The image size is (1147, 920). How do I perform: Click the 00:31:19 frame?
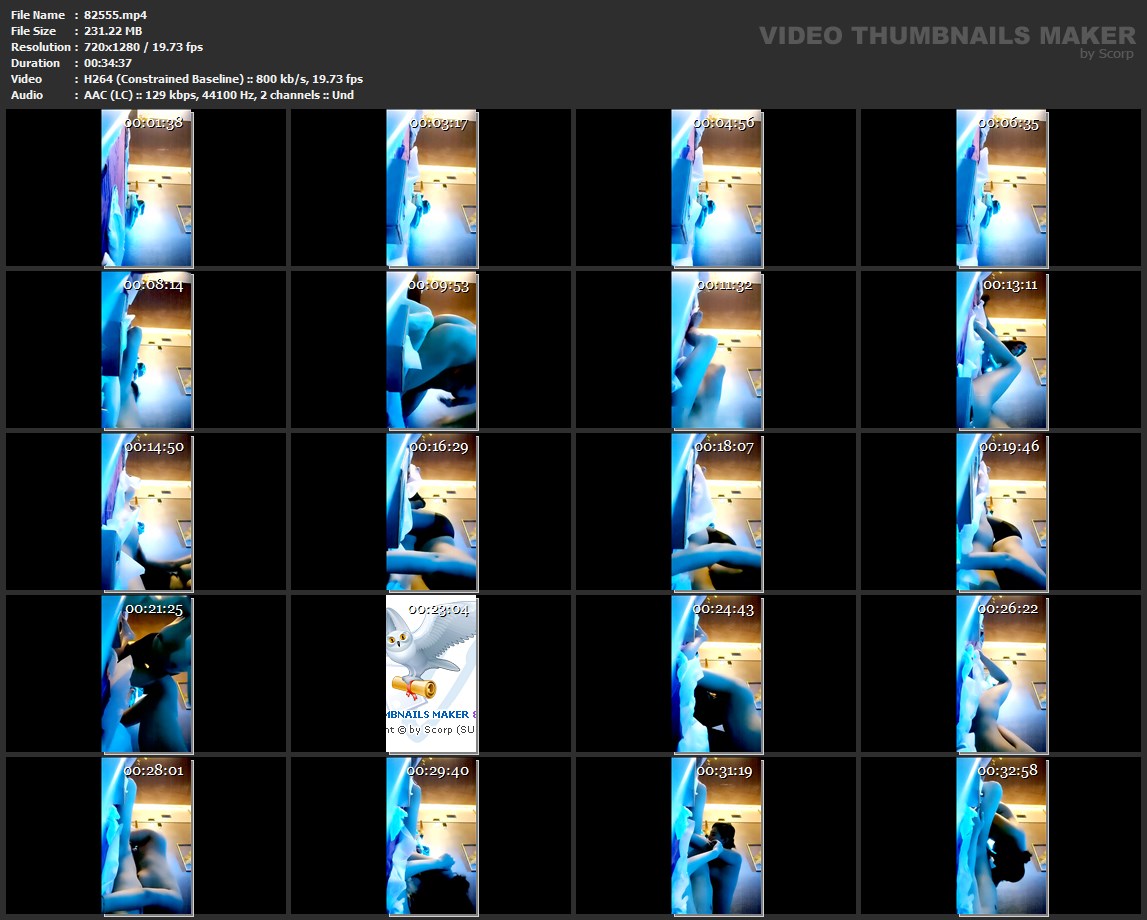tap(717, 836)
